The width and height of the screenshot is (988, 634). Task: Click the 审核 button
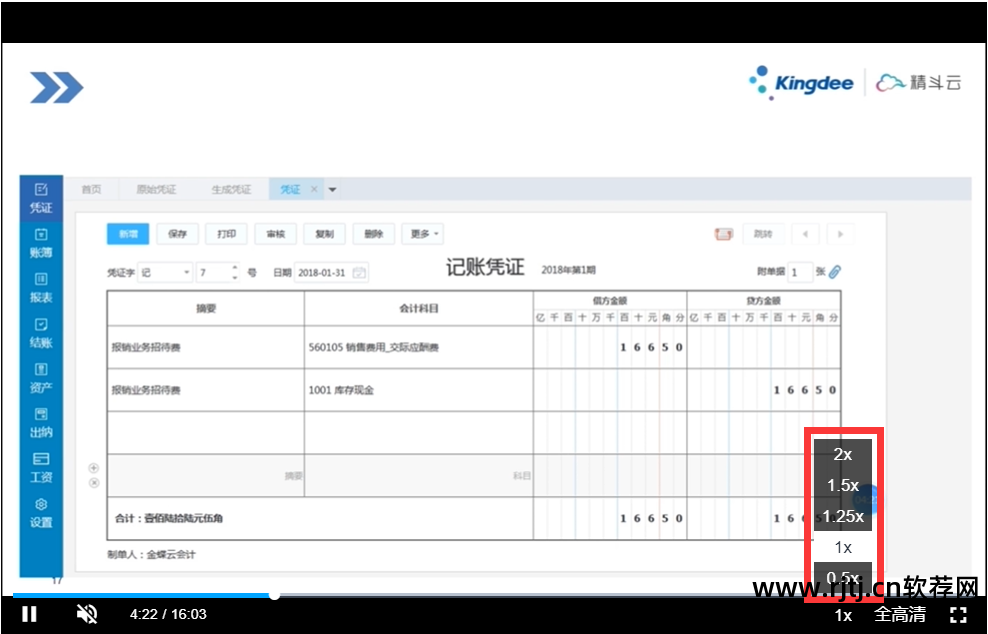click(x=276, y=234)
